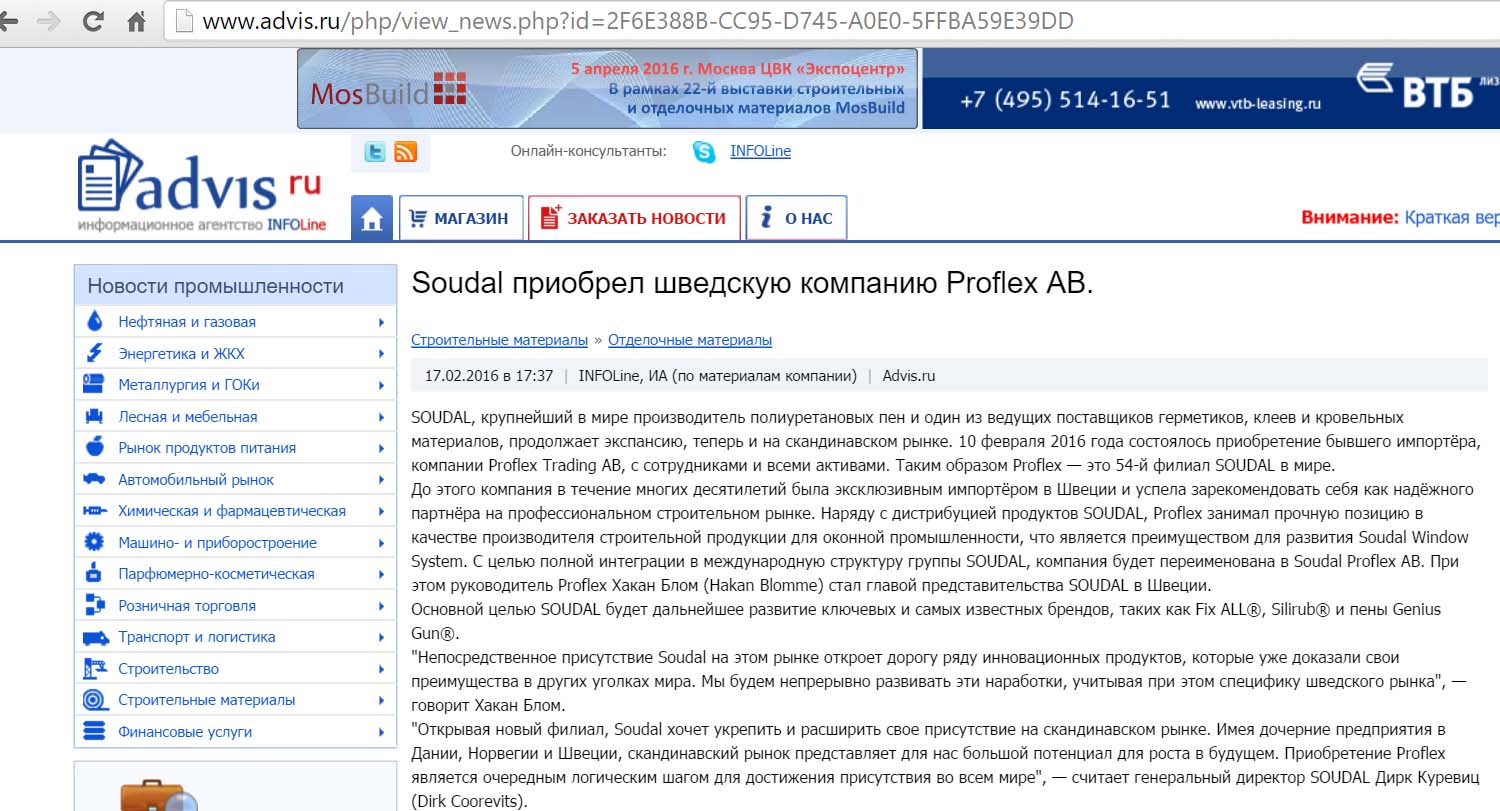Expand the Финансовые услуги submenu arrow

(x=382, y=731)
